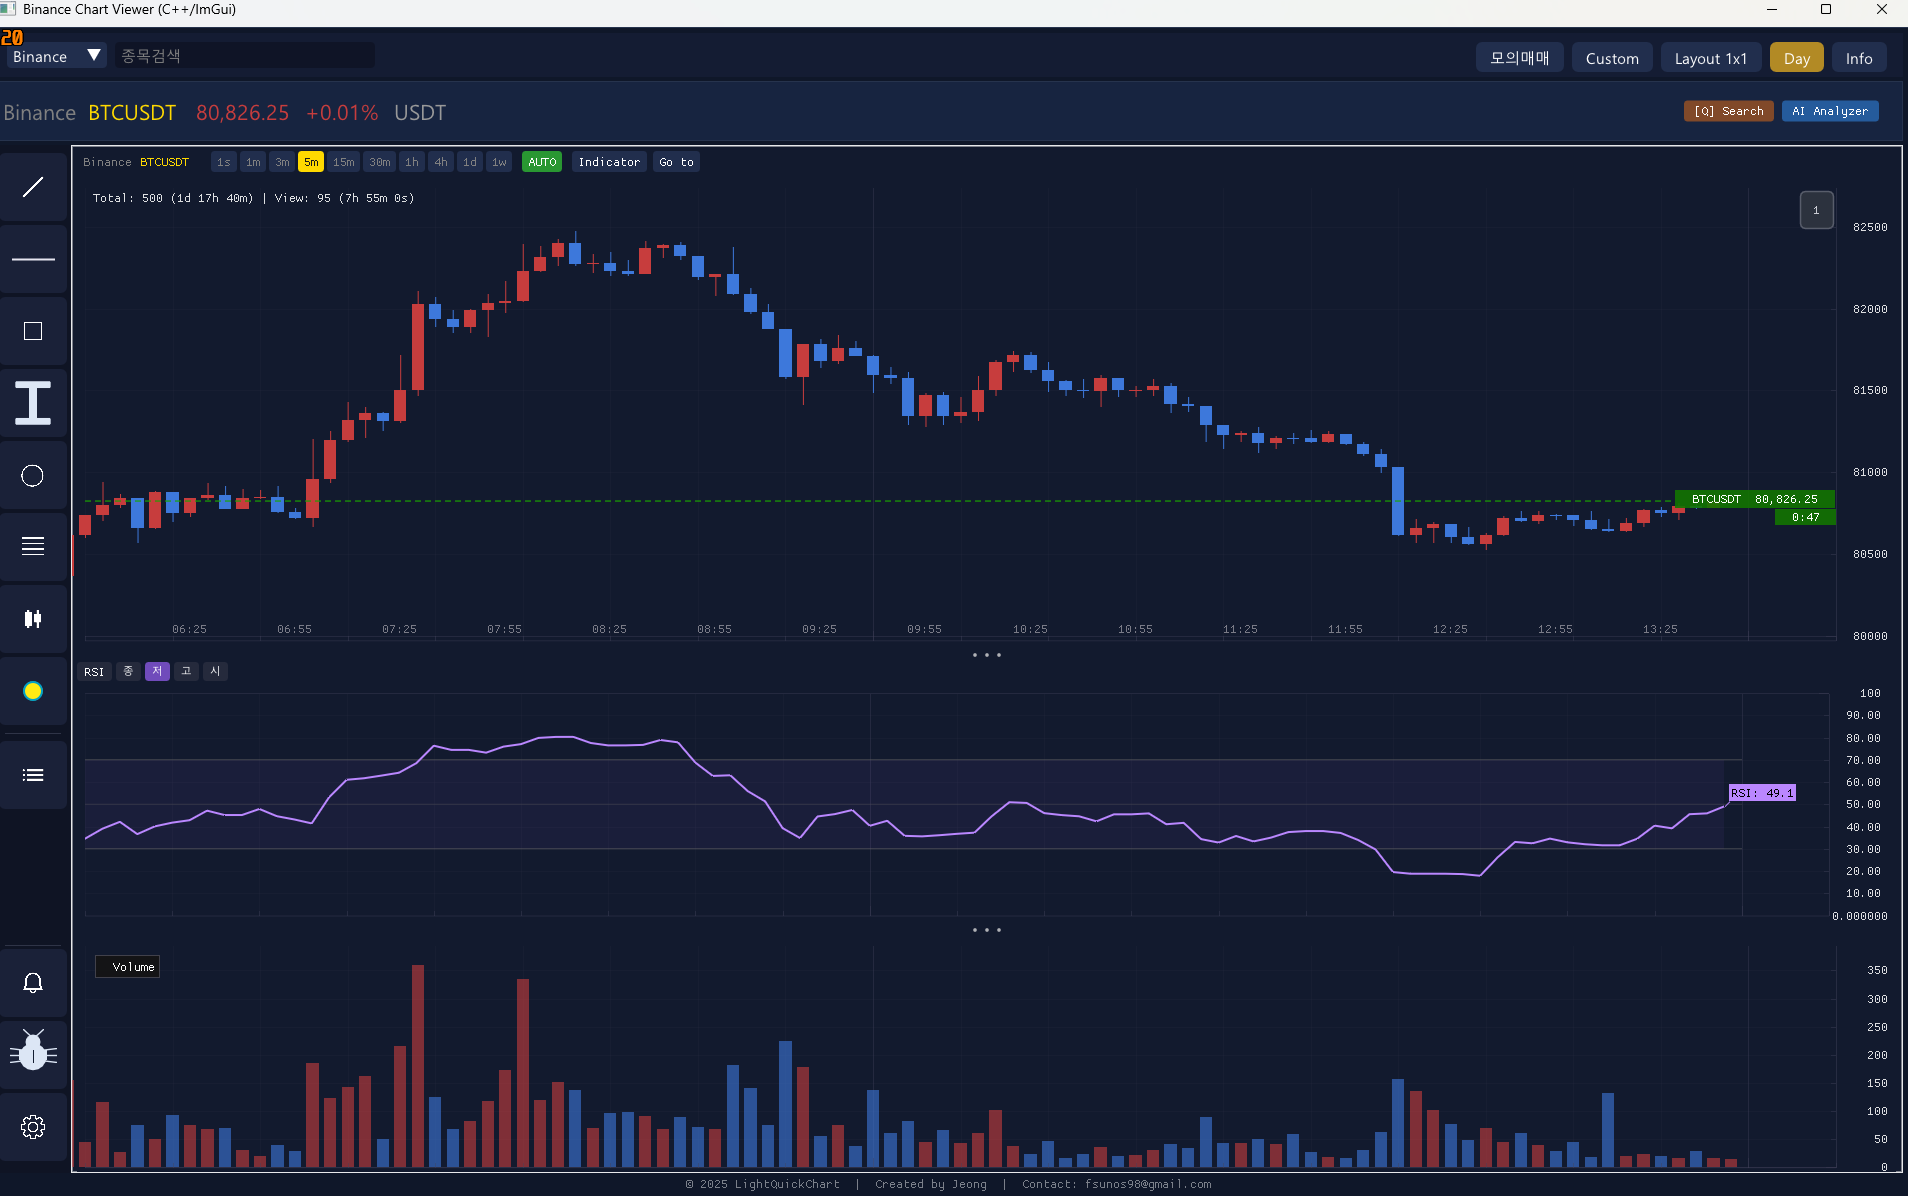Toggle the AUTO scale button
This screenshot has height=1196, width=1908.
(542, 162)
